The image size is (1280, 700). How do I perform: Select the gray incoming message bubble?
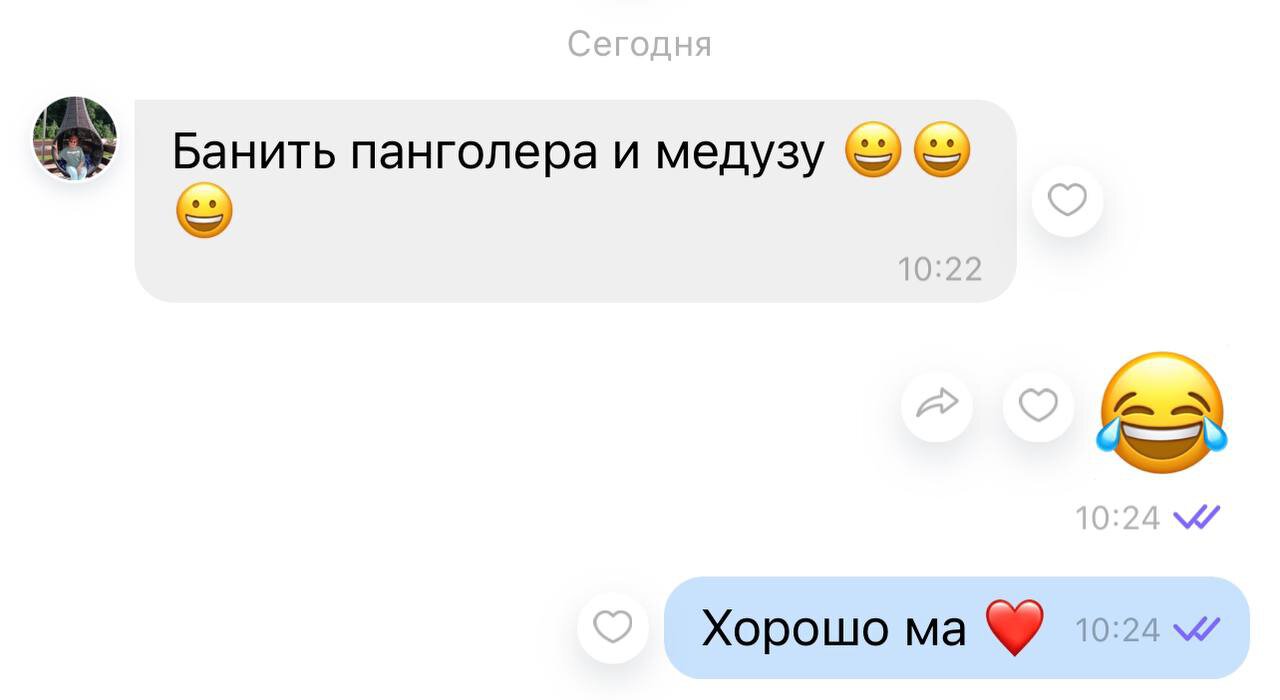coord(575,200)
